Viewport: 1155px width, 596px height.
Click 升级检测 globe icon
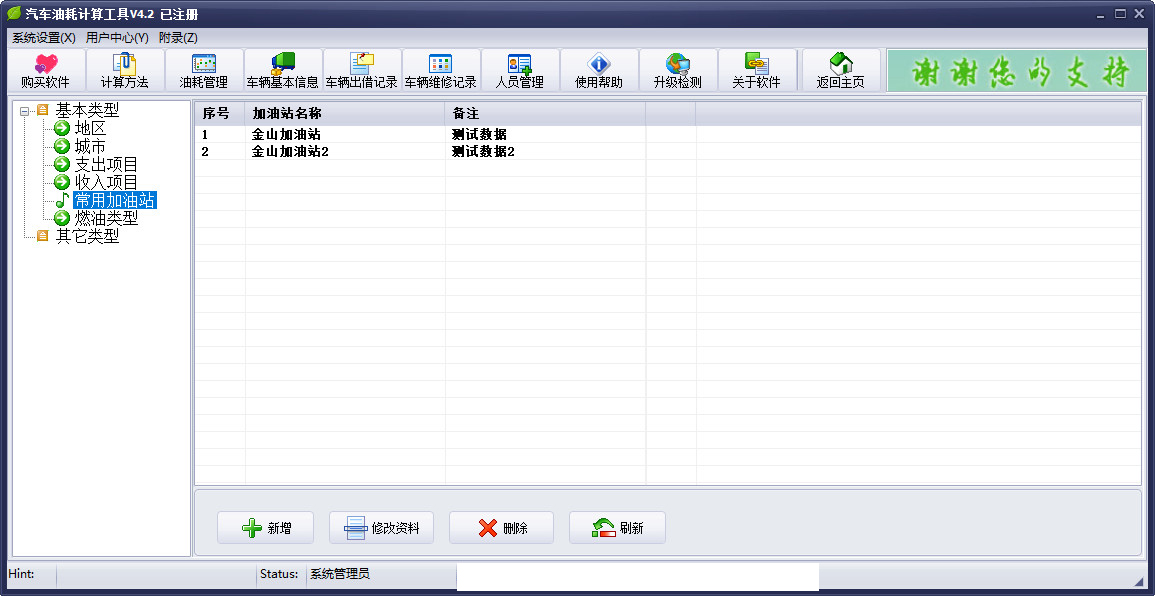(x=677, y=64)
